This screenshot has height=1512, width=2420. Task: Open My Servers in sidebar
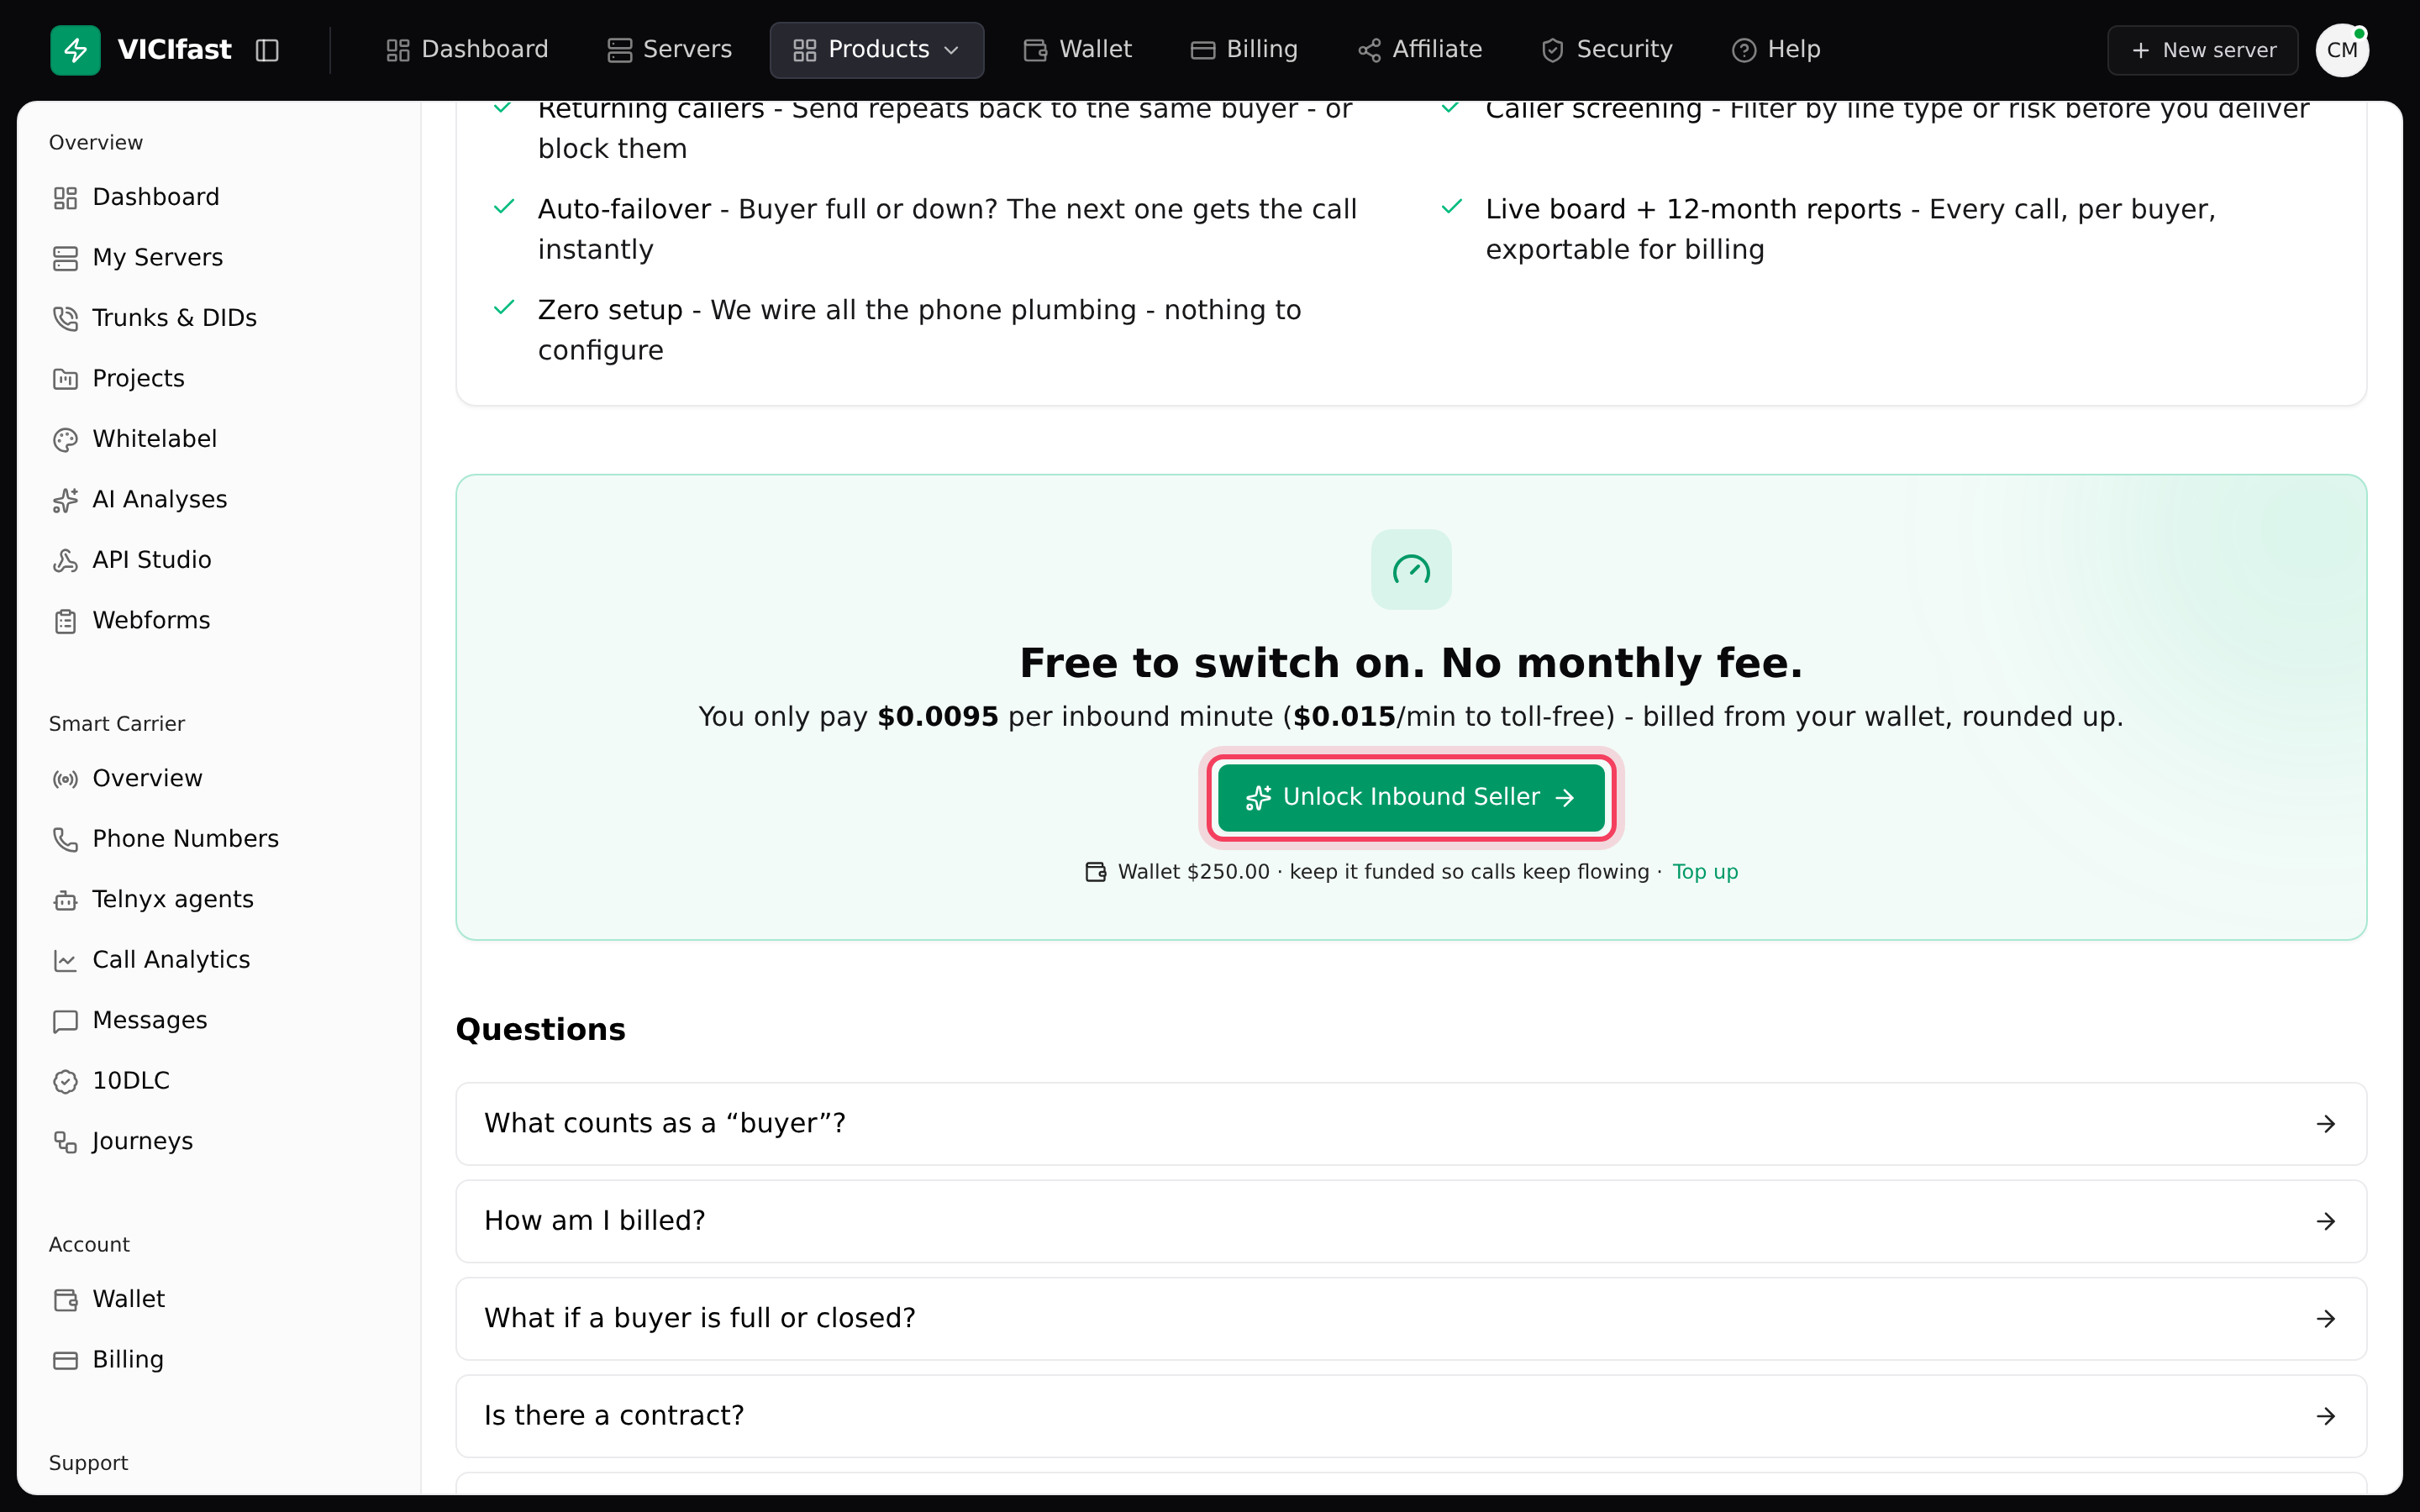(138, 257)
